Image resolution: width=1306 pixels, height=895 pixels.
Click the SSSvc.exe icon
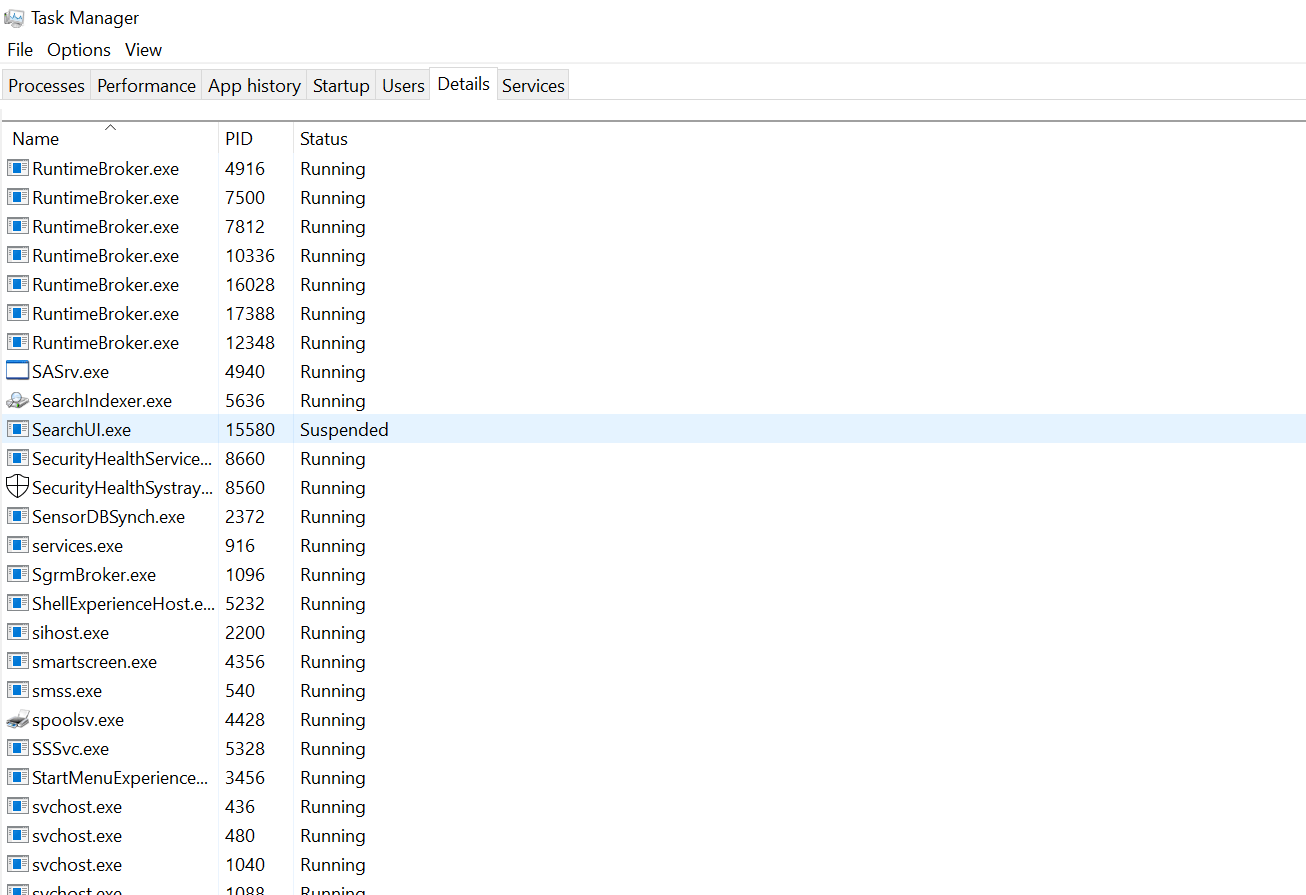(x=18, y=748)
